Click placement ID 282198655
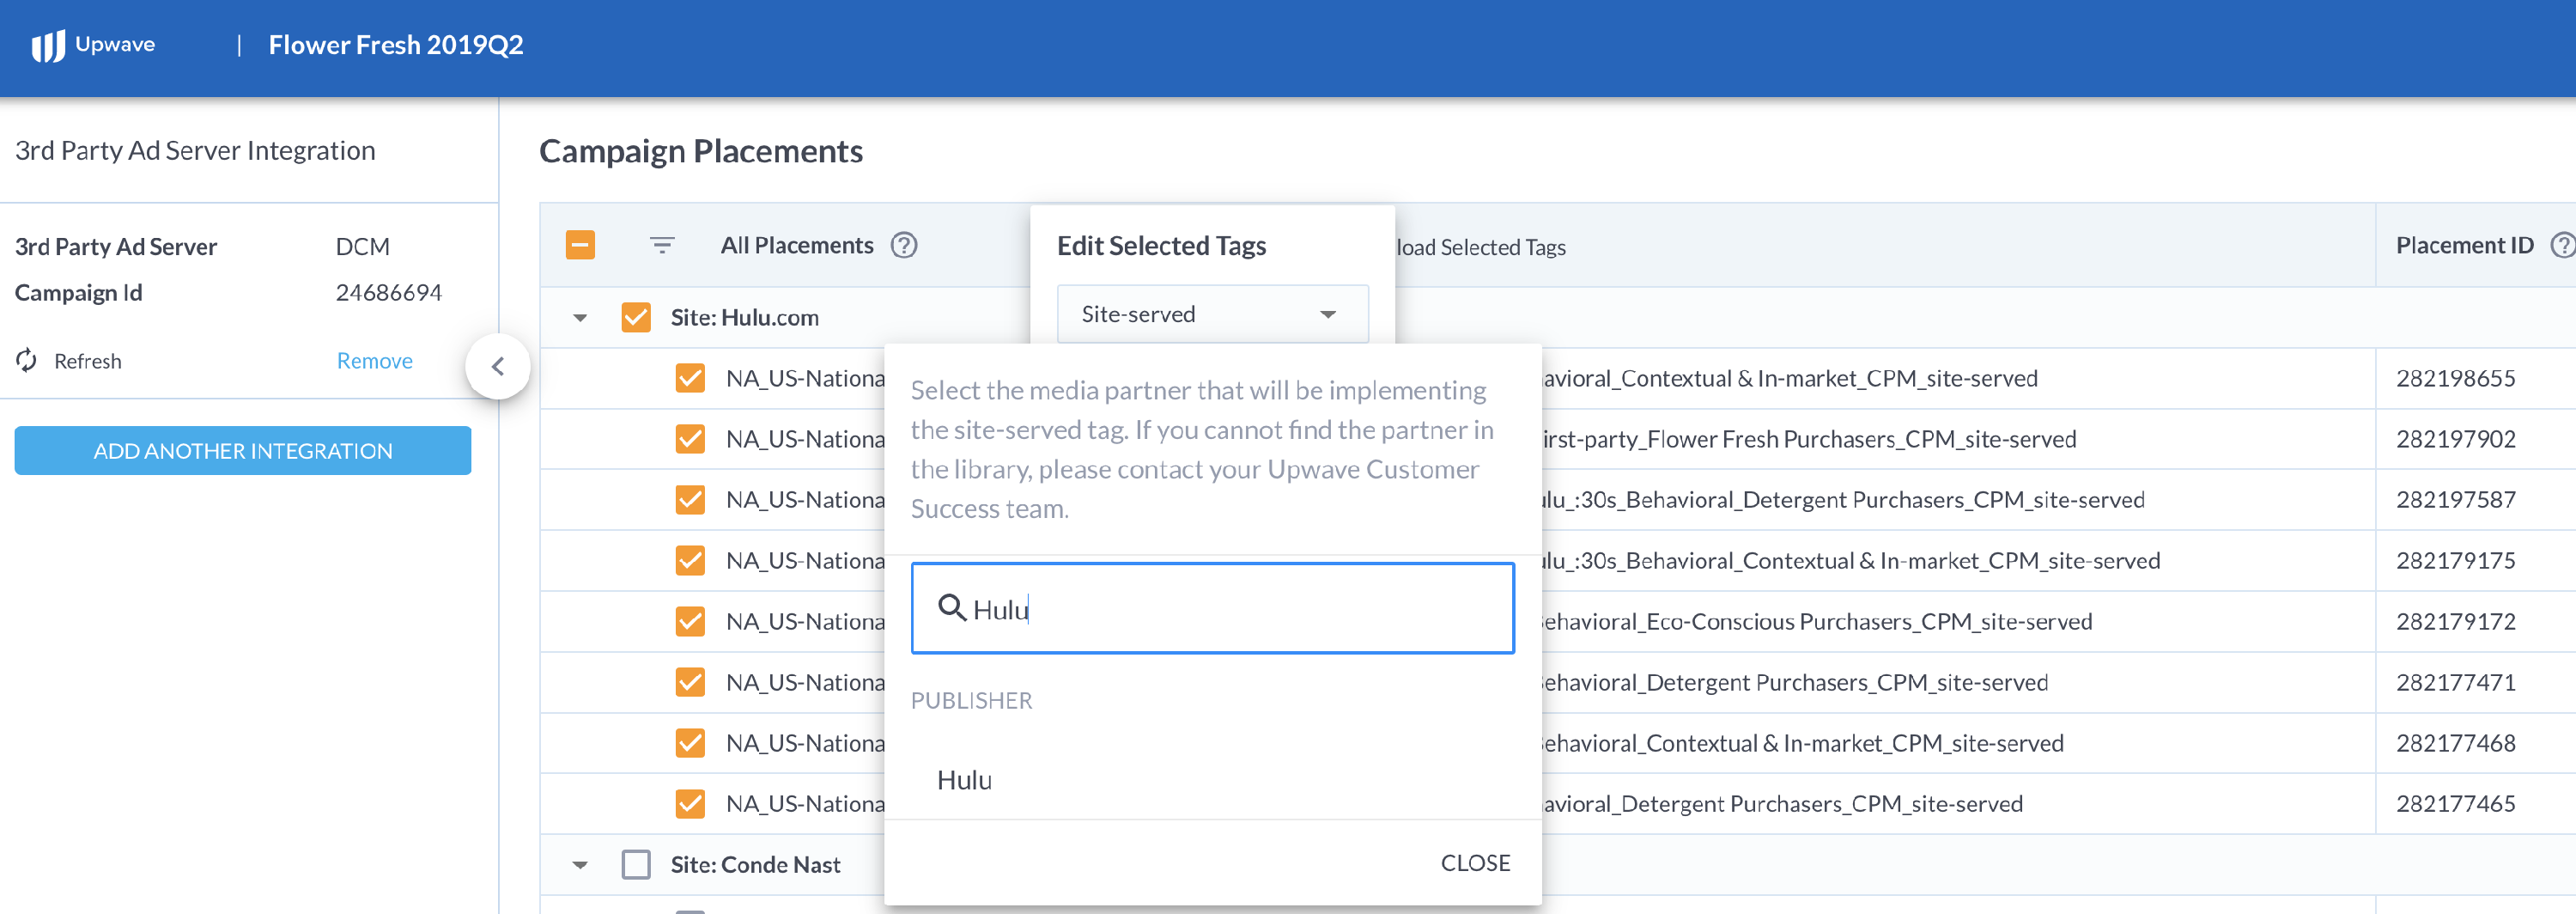 click(x=2456, y=378)
